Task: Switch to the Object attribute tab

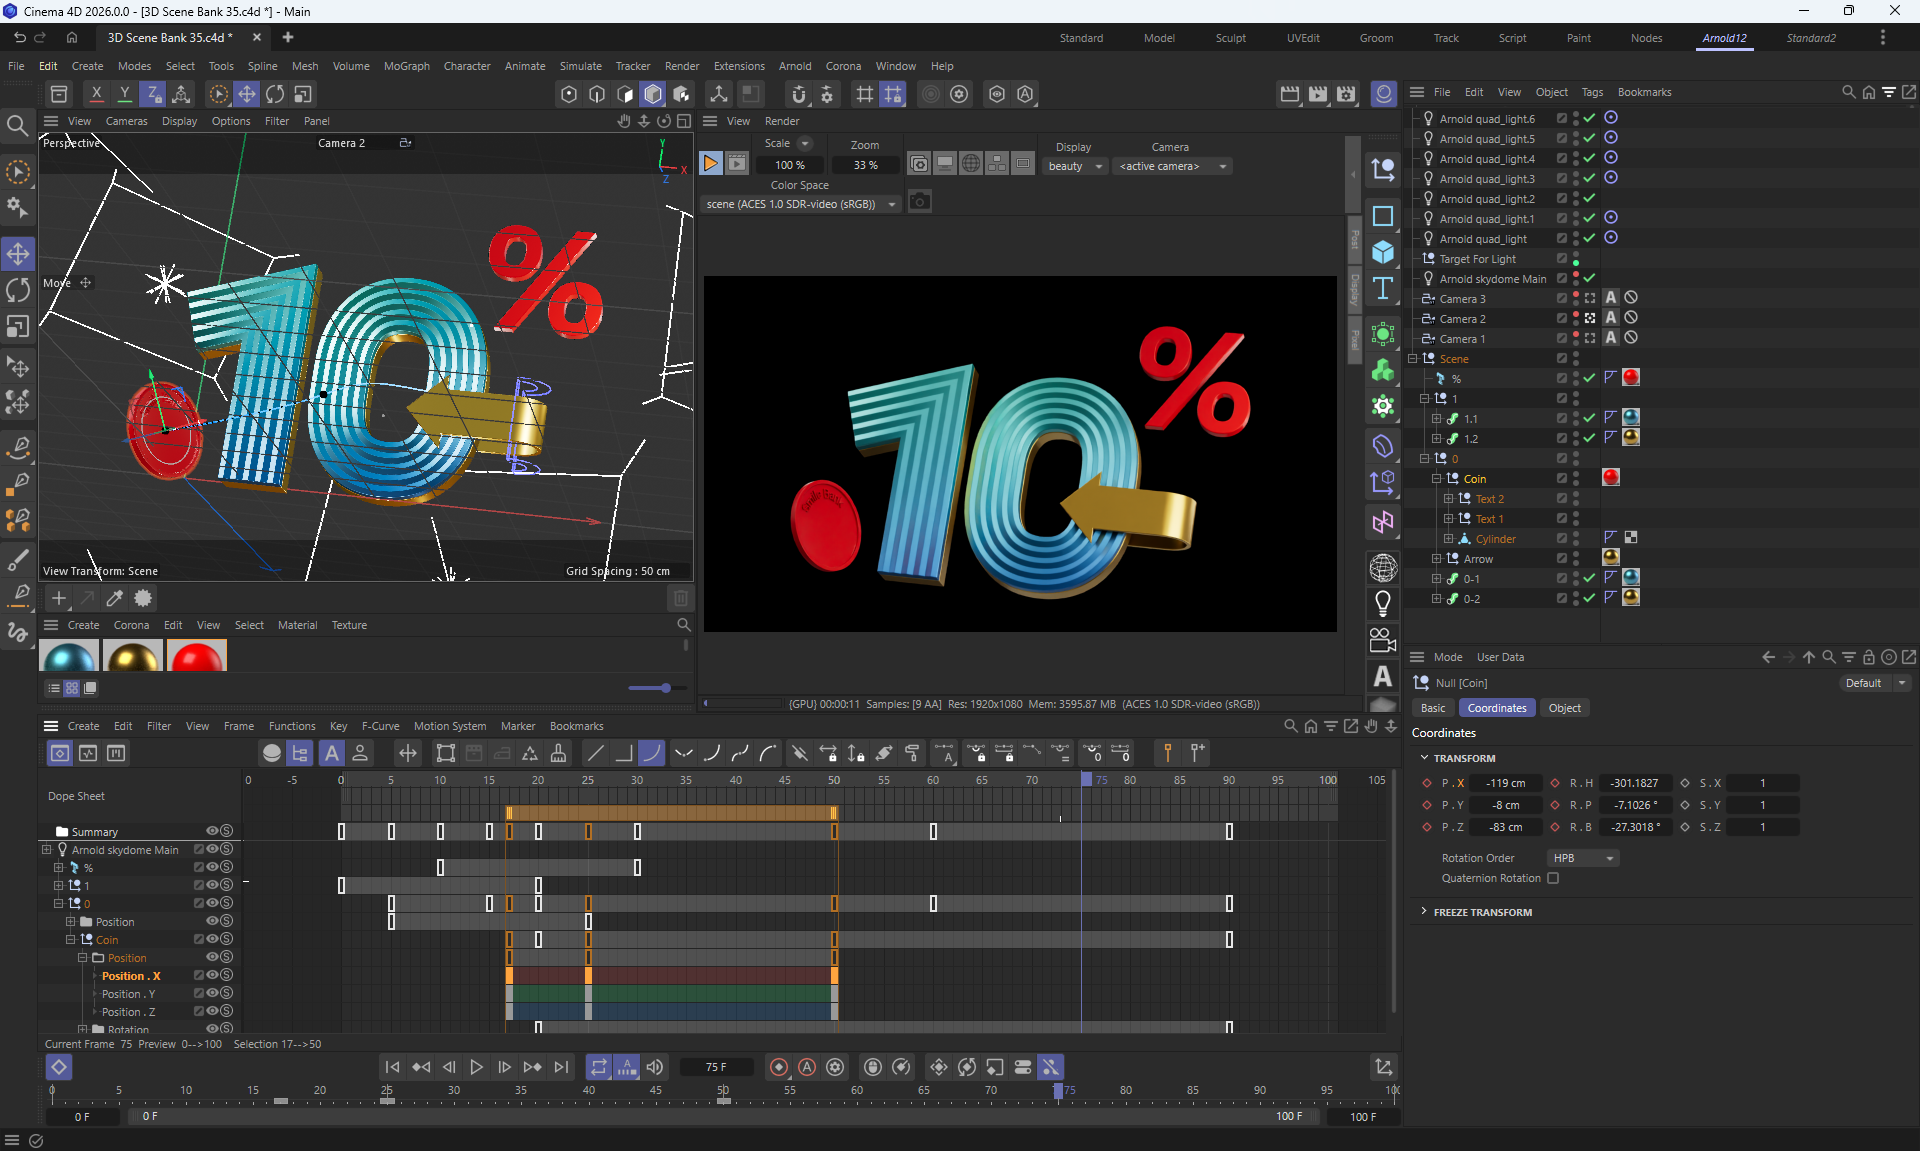Action: 1564,708
